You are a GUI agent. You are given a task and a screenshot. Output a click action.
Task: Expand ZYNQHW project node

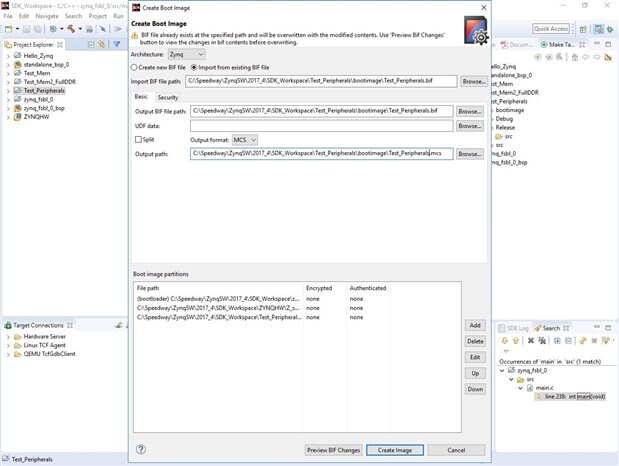[8, 117]
